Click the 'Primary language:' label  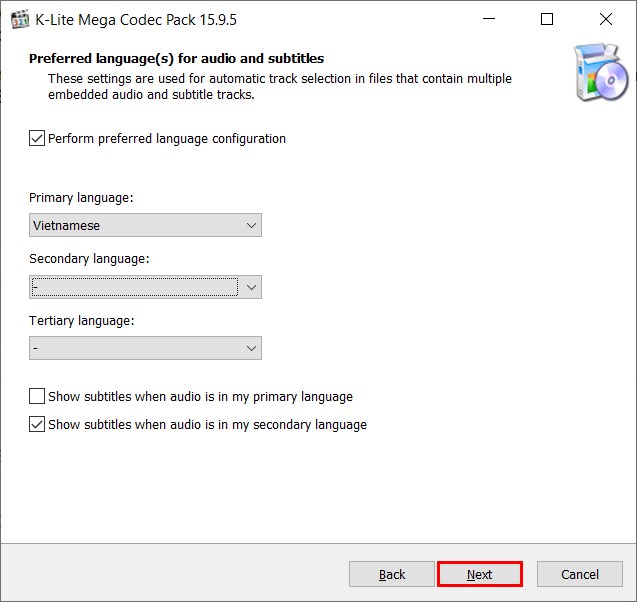[81, 198]
